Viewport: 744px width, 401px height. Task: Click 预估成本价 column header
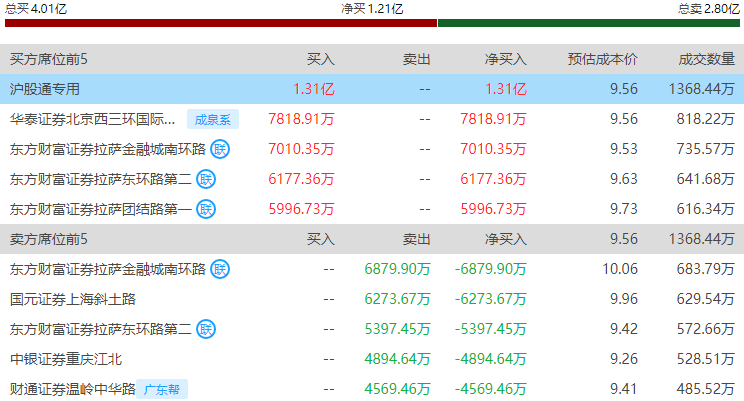603,59
